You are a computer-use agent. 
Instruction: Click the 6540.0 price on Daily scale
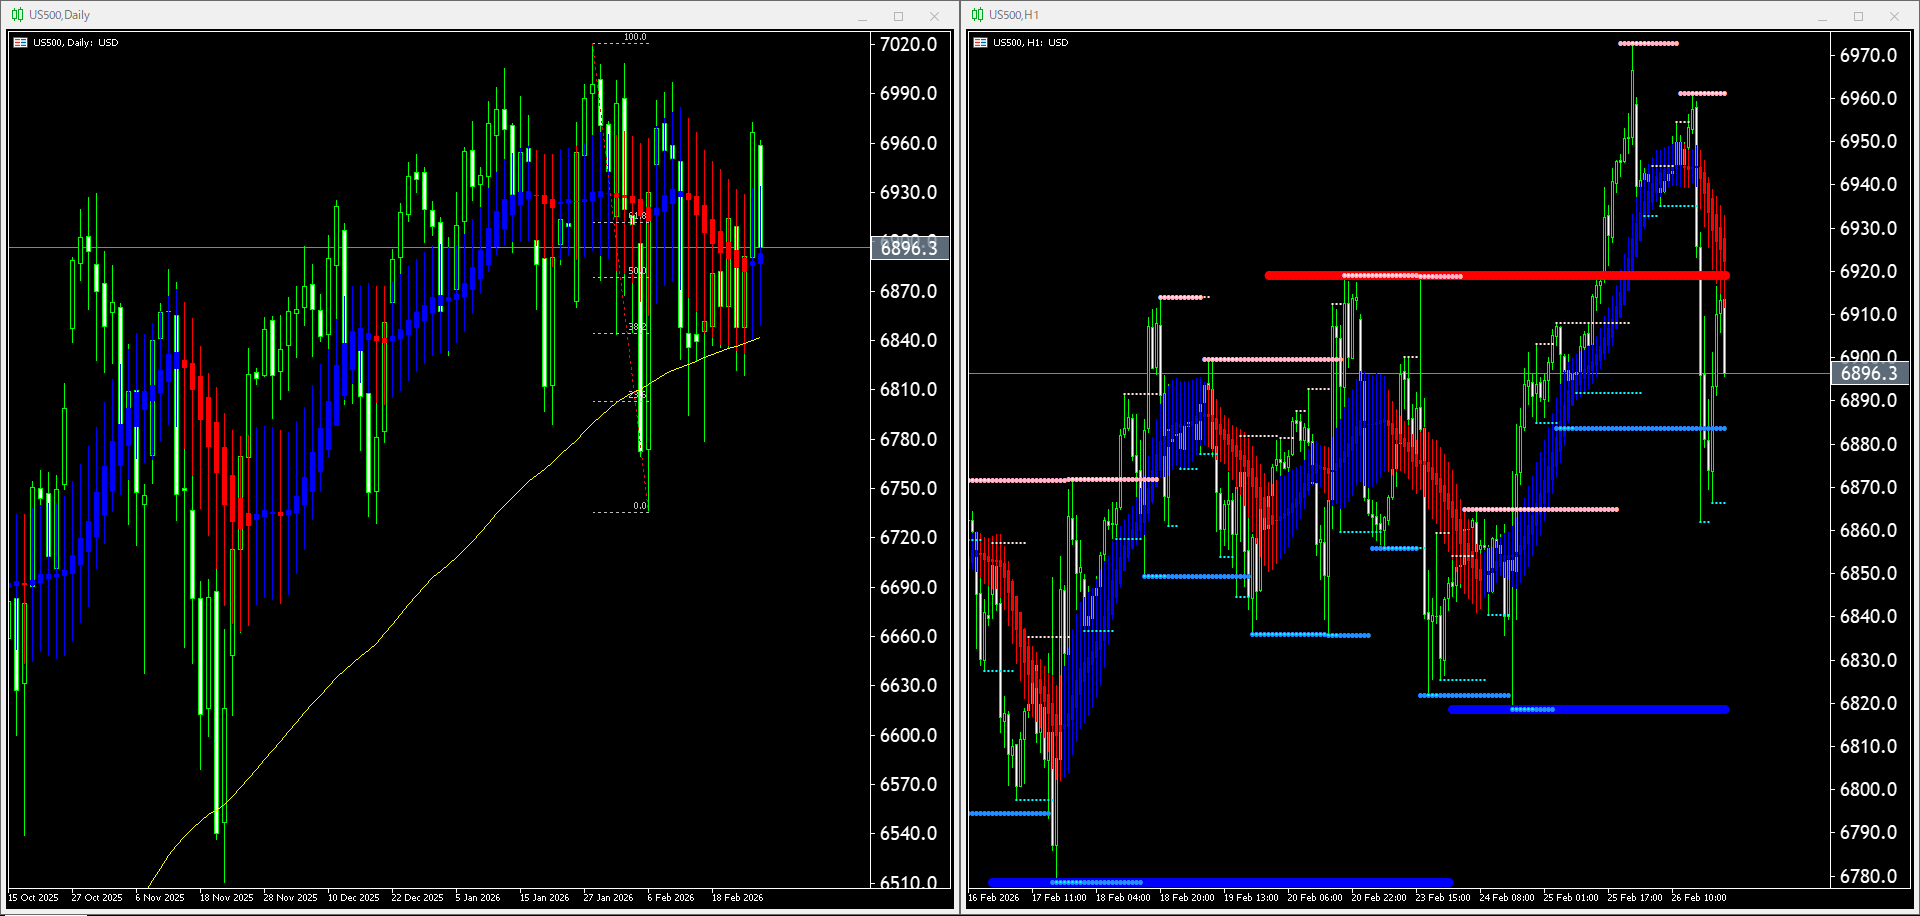908,833
